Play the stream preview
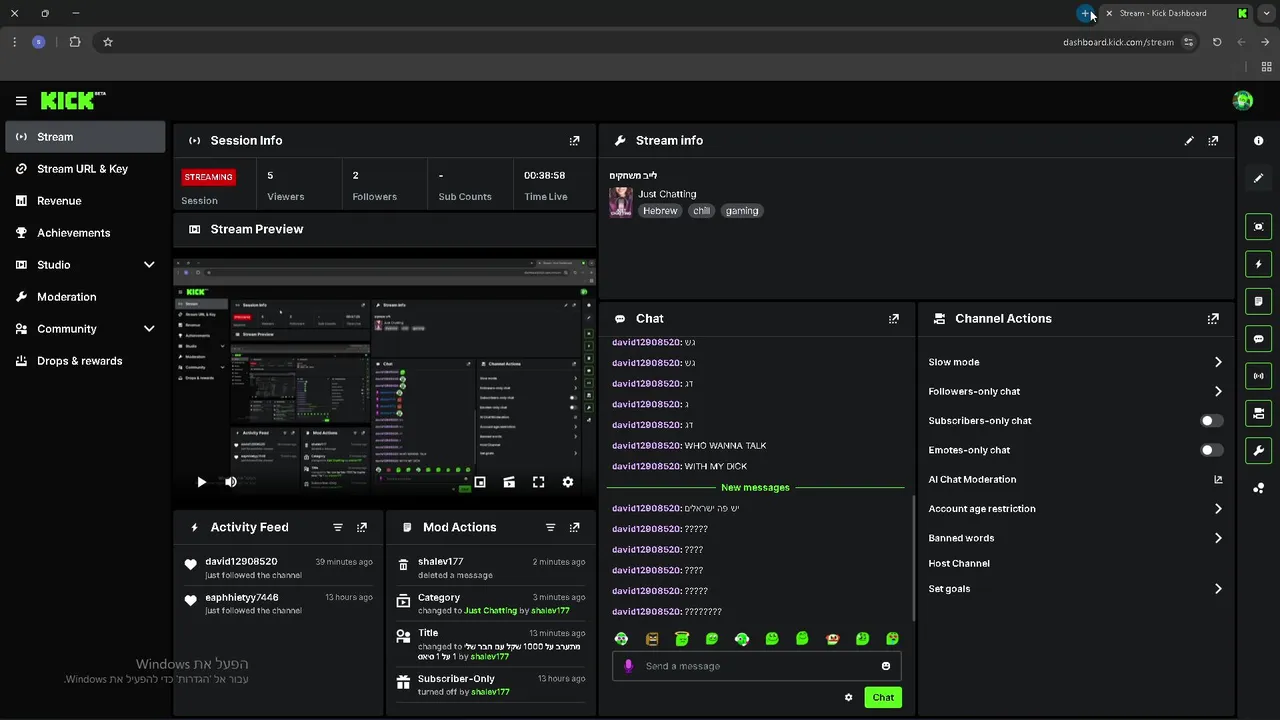This screenshot has height=720, width=1280. tap(201, 482)
